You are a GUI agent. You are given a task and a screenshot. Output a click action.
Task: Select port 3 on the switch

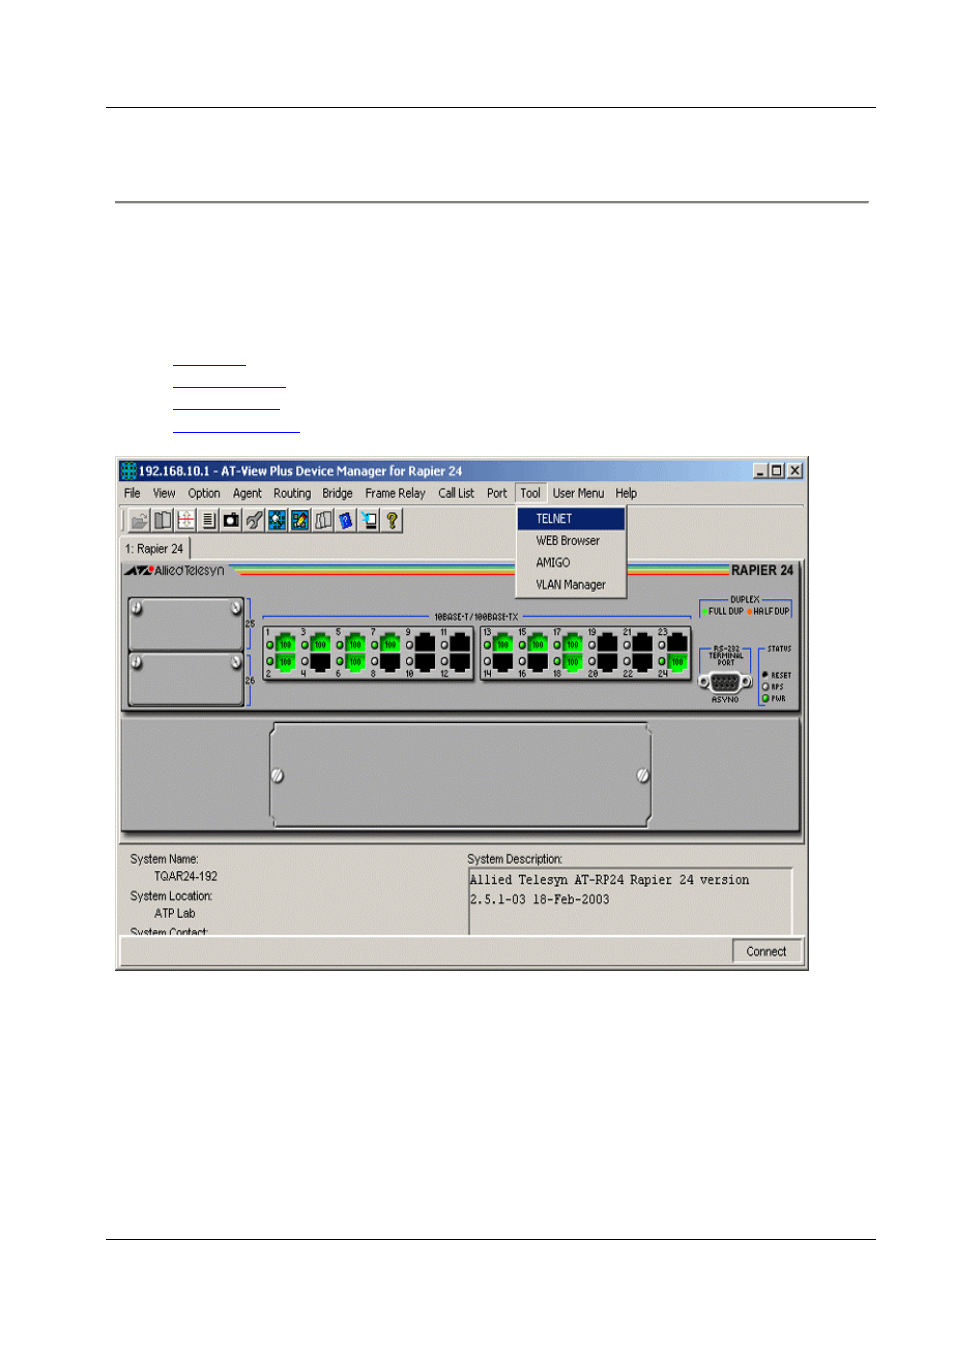[x=320, y=643]
